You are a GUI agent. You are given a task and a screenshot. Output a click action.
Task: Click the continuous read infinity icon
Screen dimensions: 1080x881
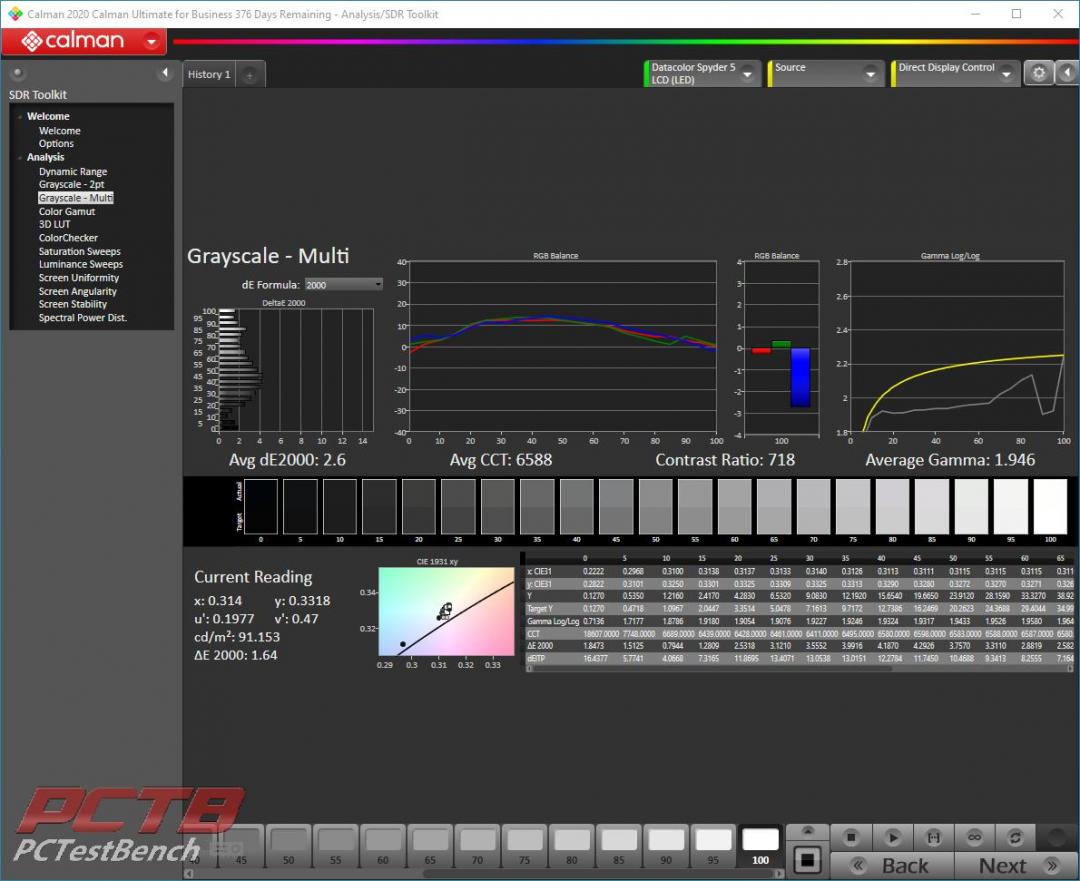click(x=974, y=837)
